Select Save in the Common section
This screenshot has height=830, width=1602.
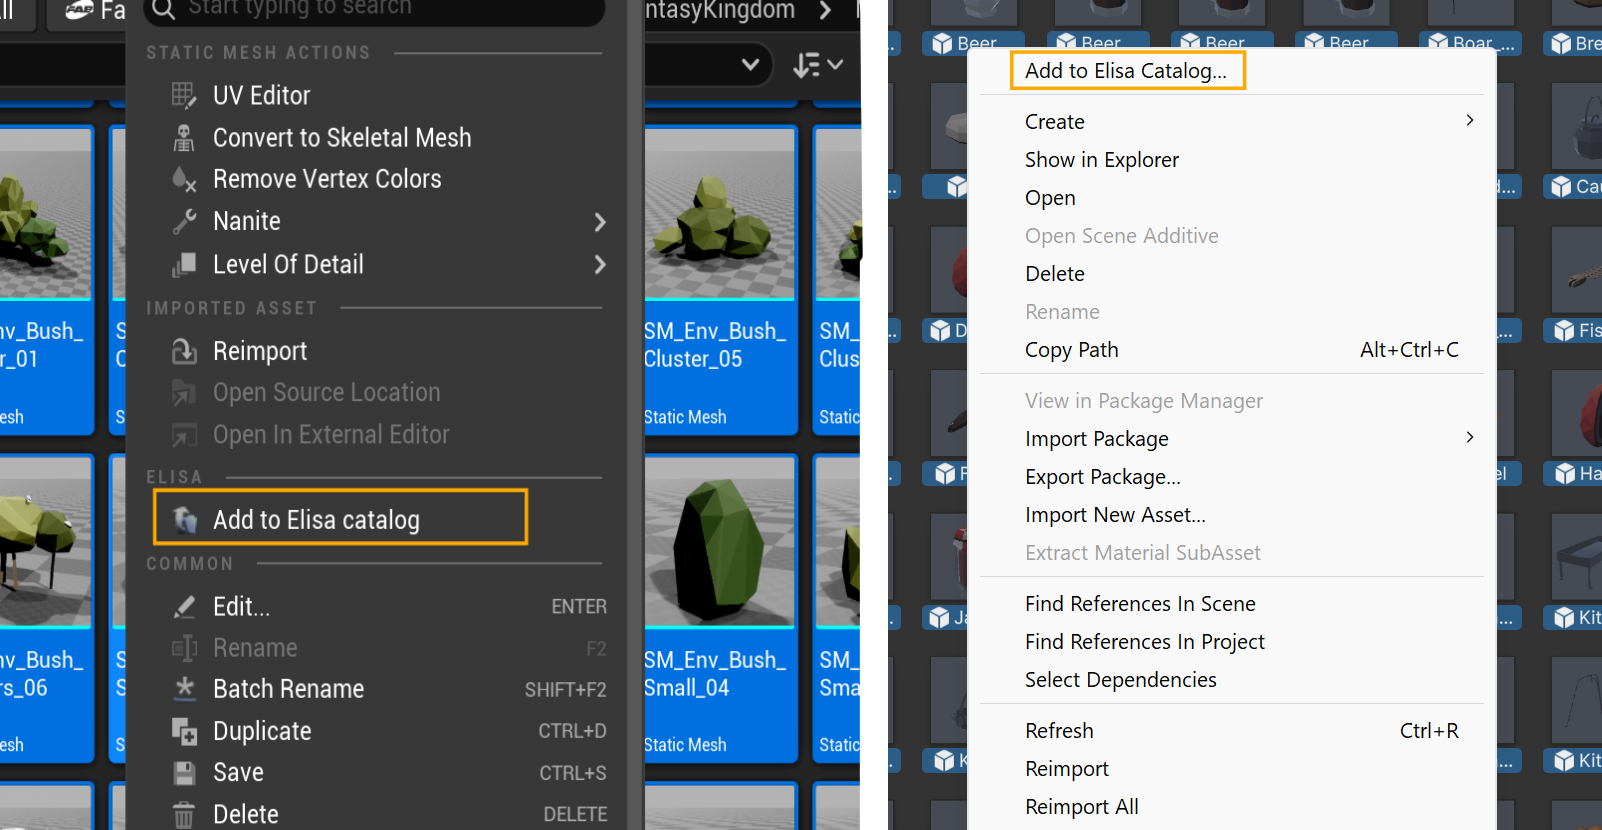[x=238, y=773]
